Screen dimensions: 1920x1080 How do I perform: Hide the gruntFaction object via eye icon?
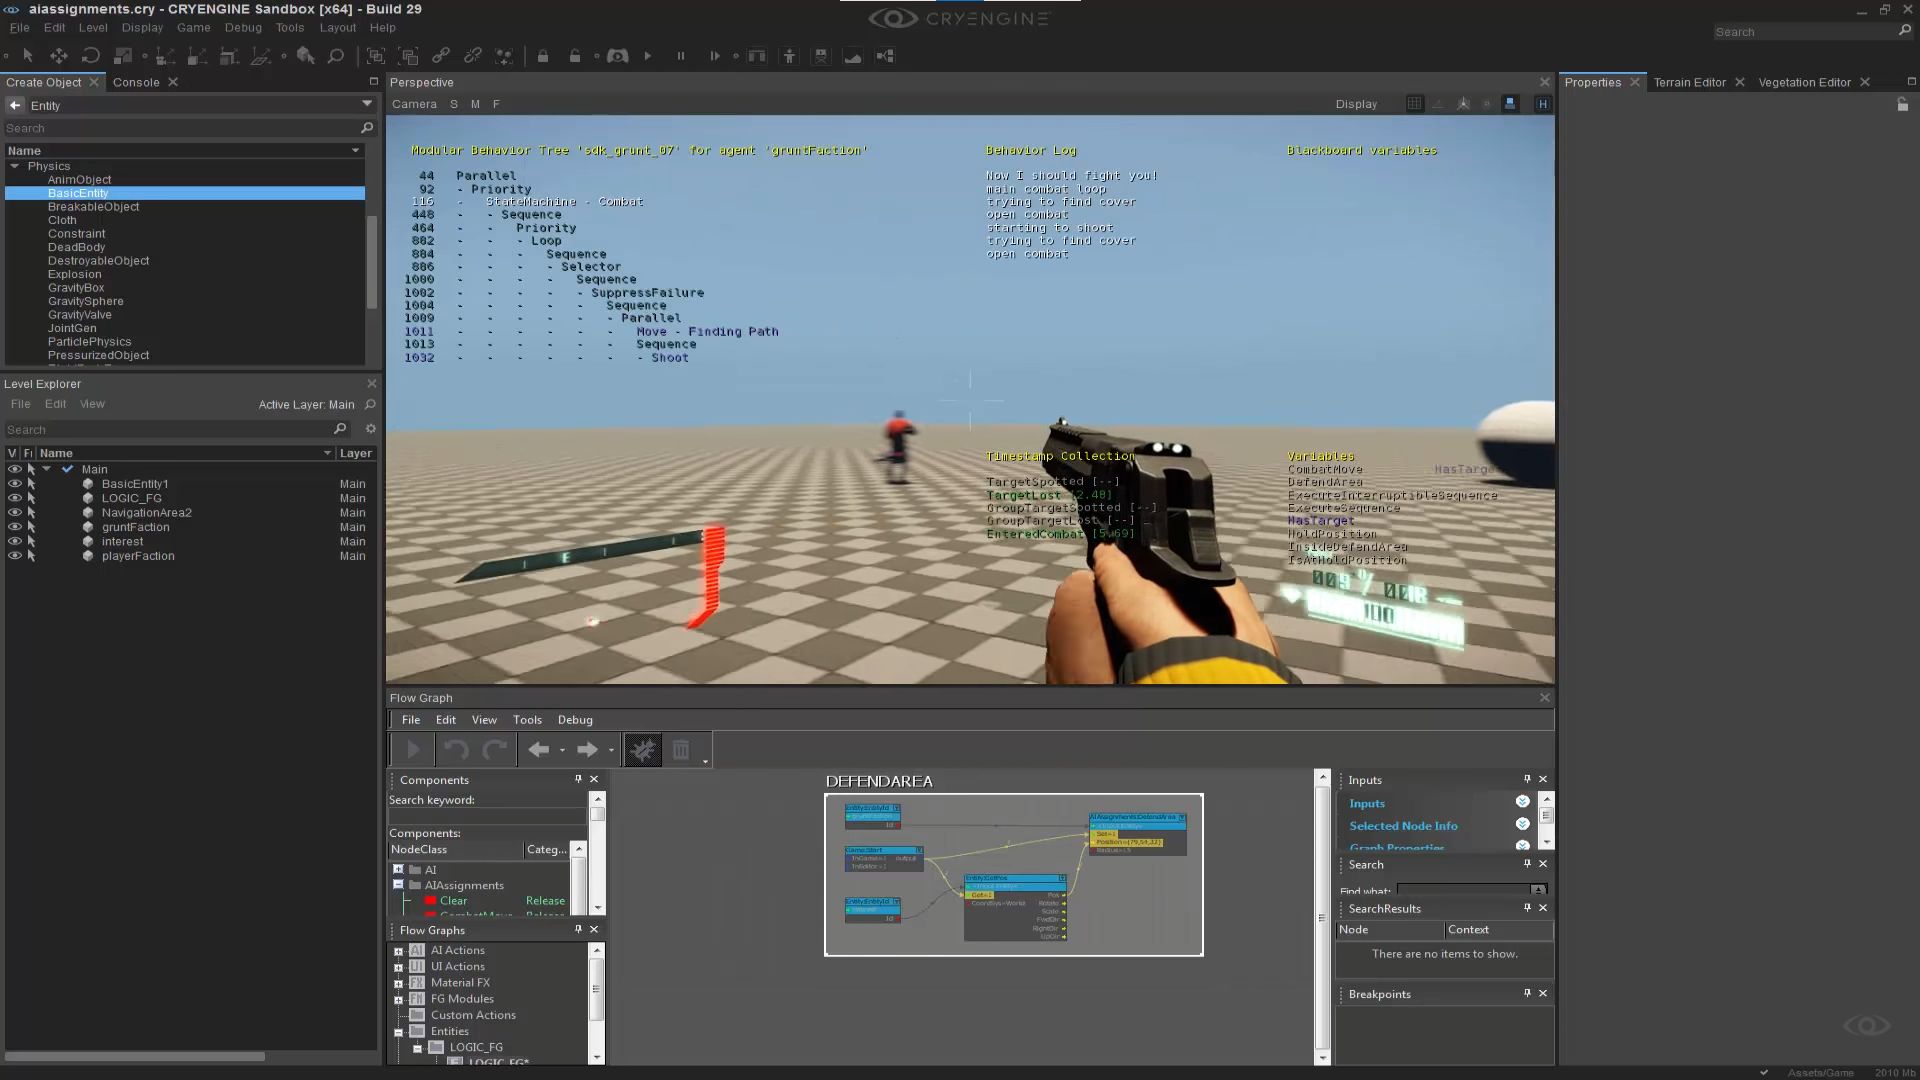click(x=14, y=527)
